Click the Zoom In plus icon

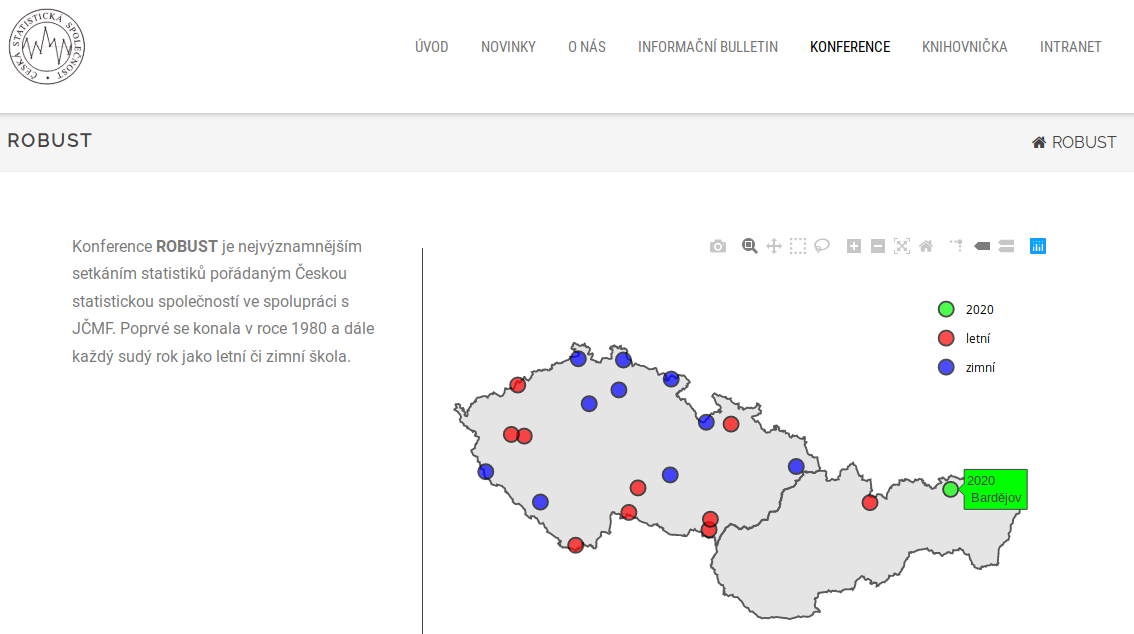(x=854, y=247)
